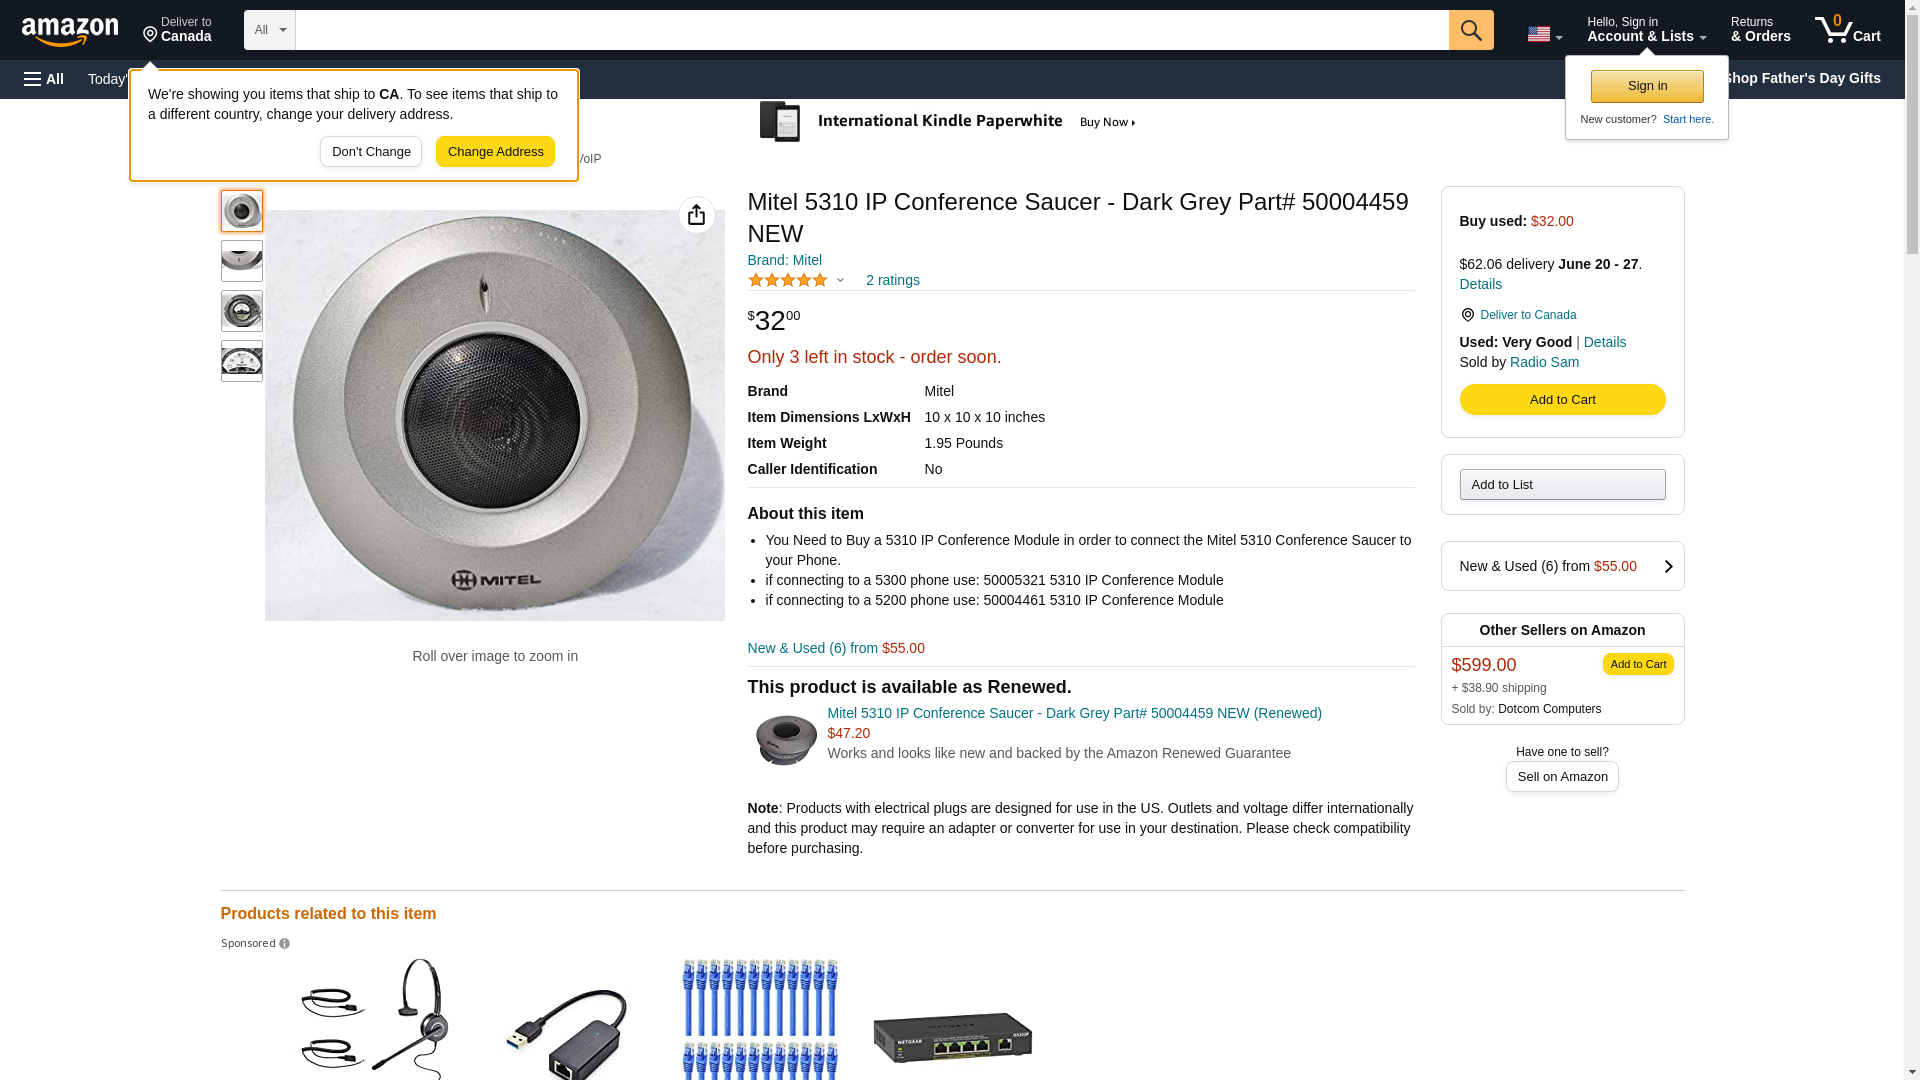Open the Add to List dropdown
The image size is (1920, 1080).
(x=1561, y=485)
